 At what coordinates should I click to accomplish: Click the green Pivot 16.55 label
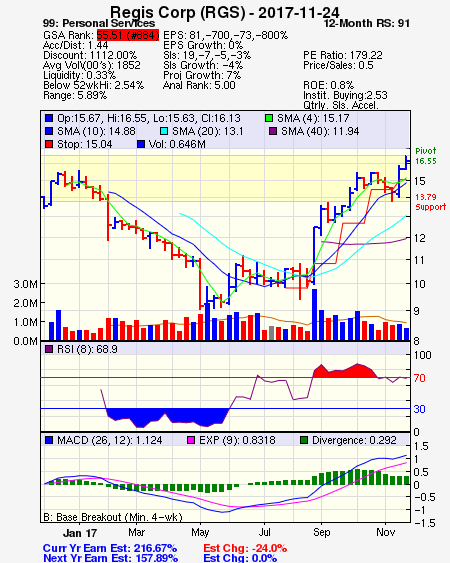pyautogui.click(x=426, y=156)
